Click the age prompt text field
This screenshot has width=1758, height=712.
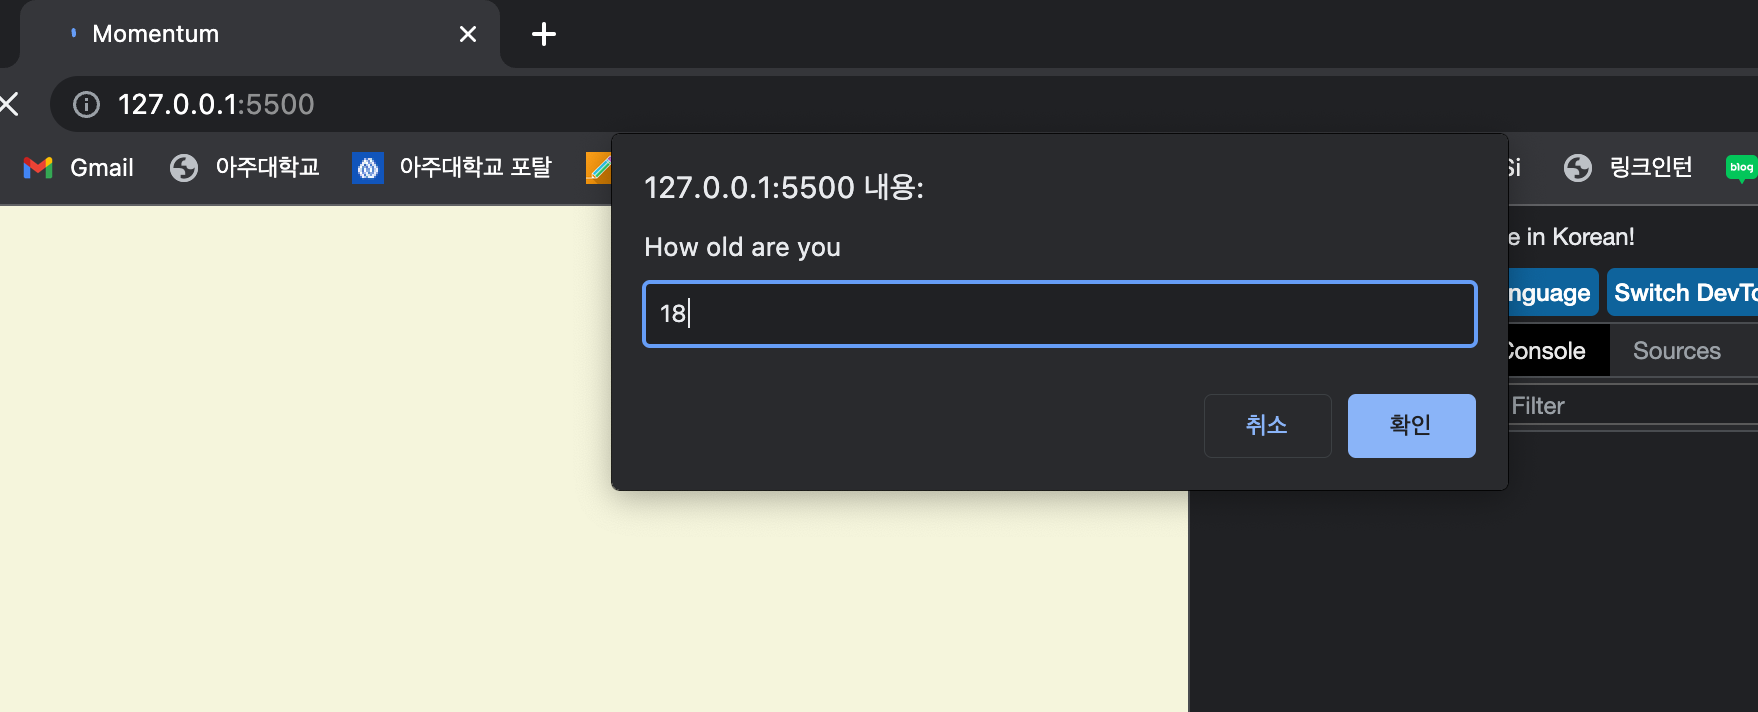pos(1059,314)
